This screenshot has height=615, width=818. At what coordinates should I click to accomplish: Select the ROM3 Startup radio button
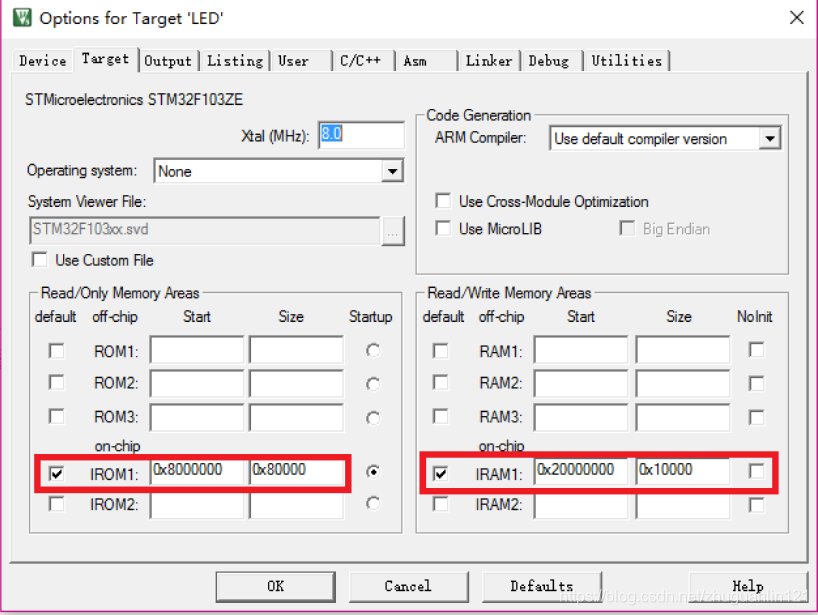[x=373, y=418]
